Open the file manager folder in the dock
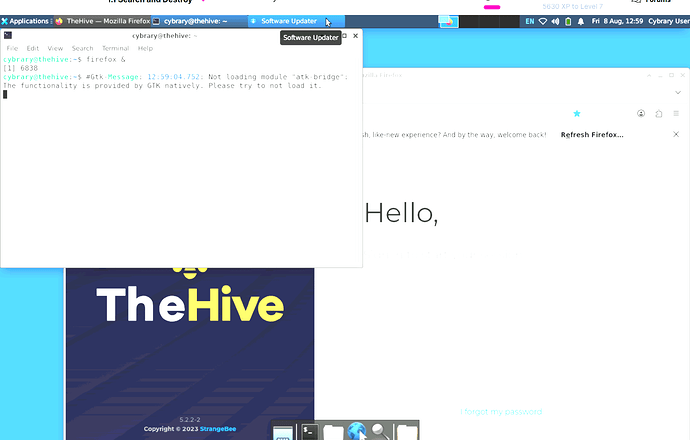This screenshot has width=690, height=440. point(333,432)
